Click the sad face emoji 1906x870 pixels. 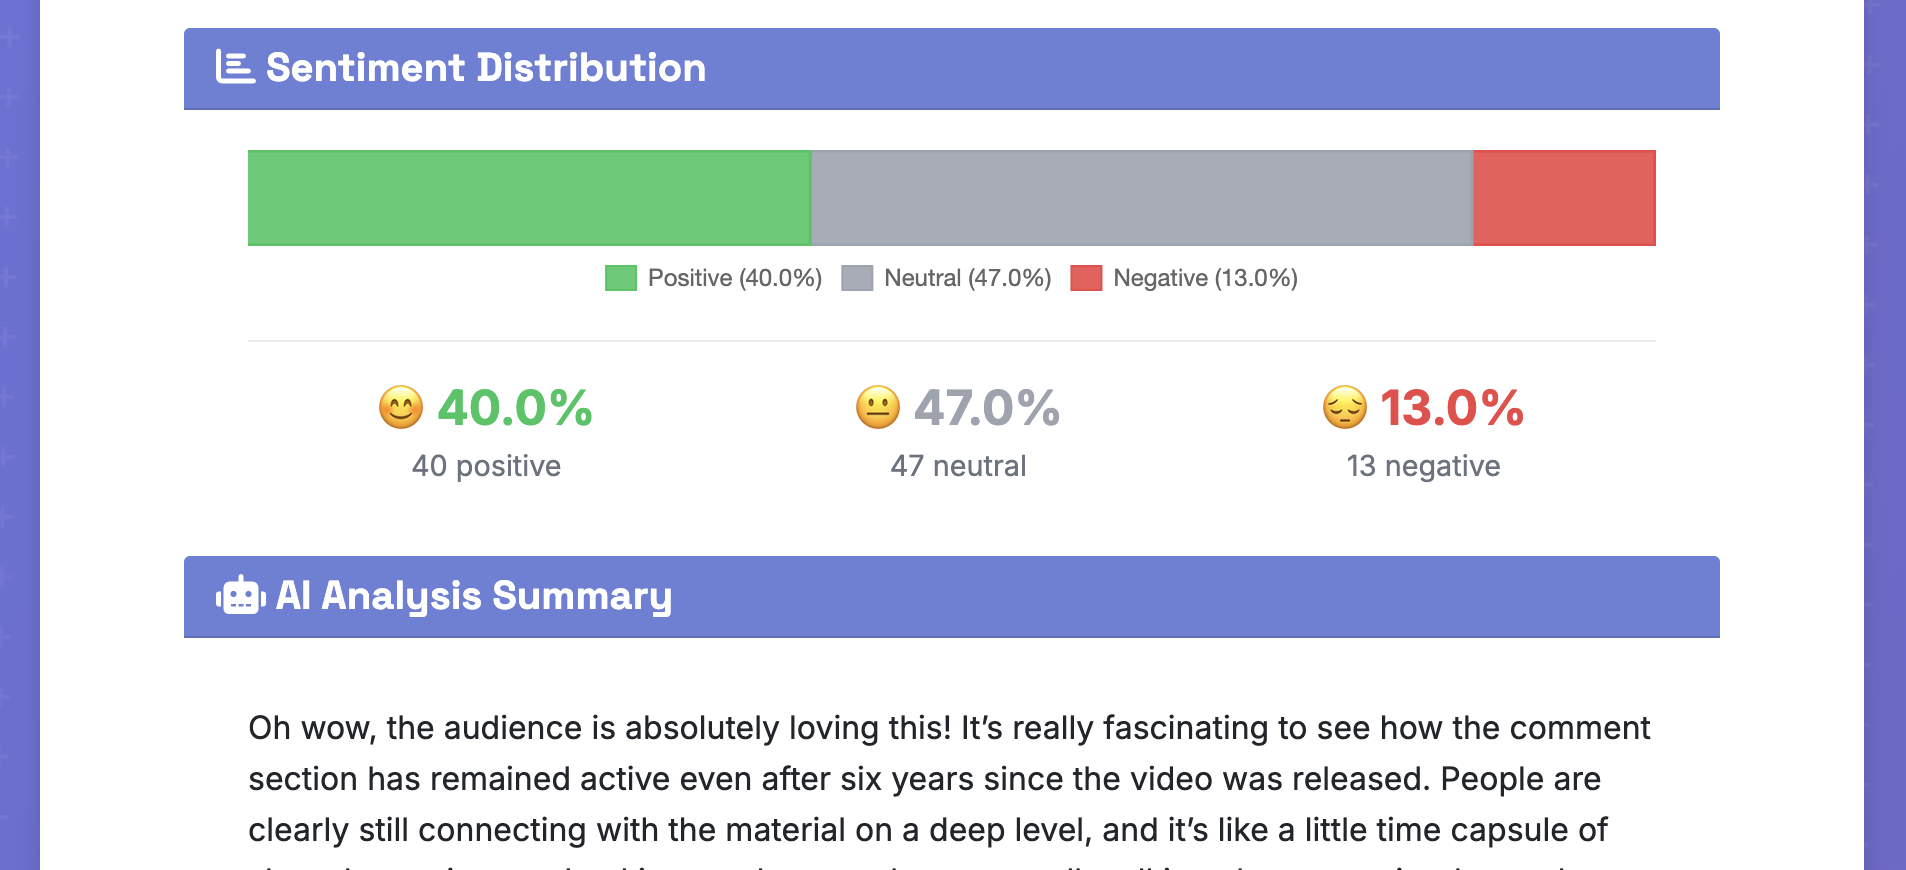coord(1344,408)
